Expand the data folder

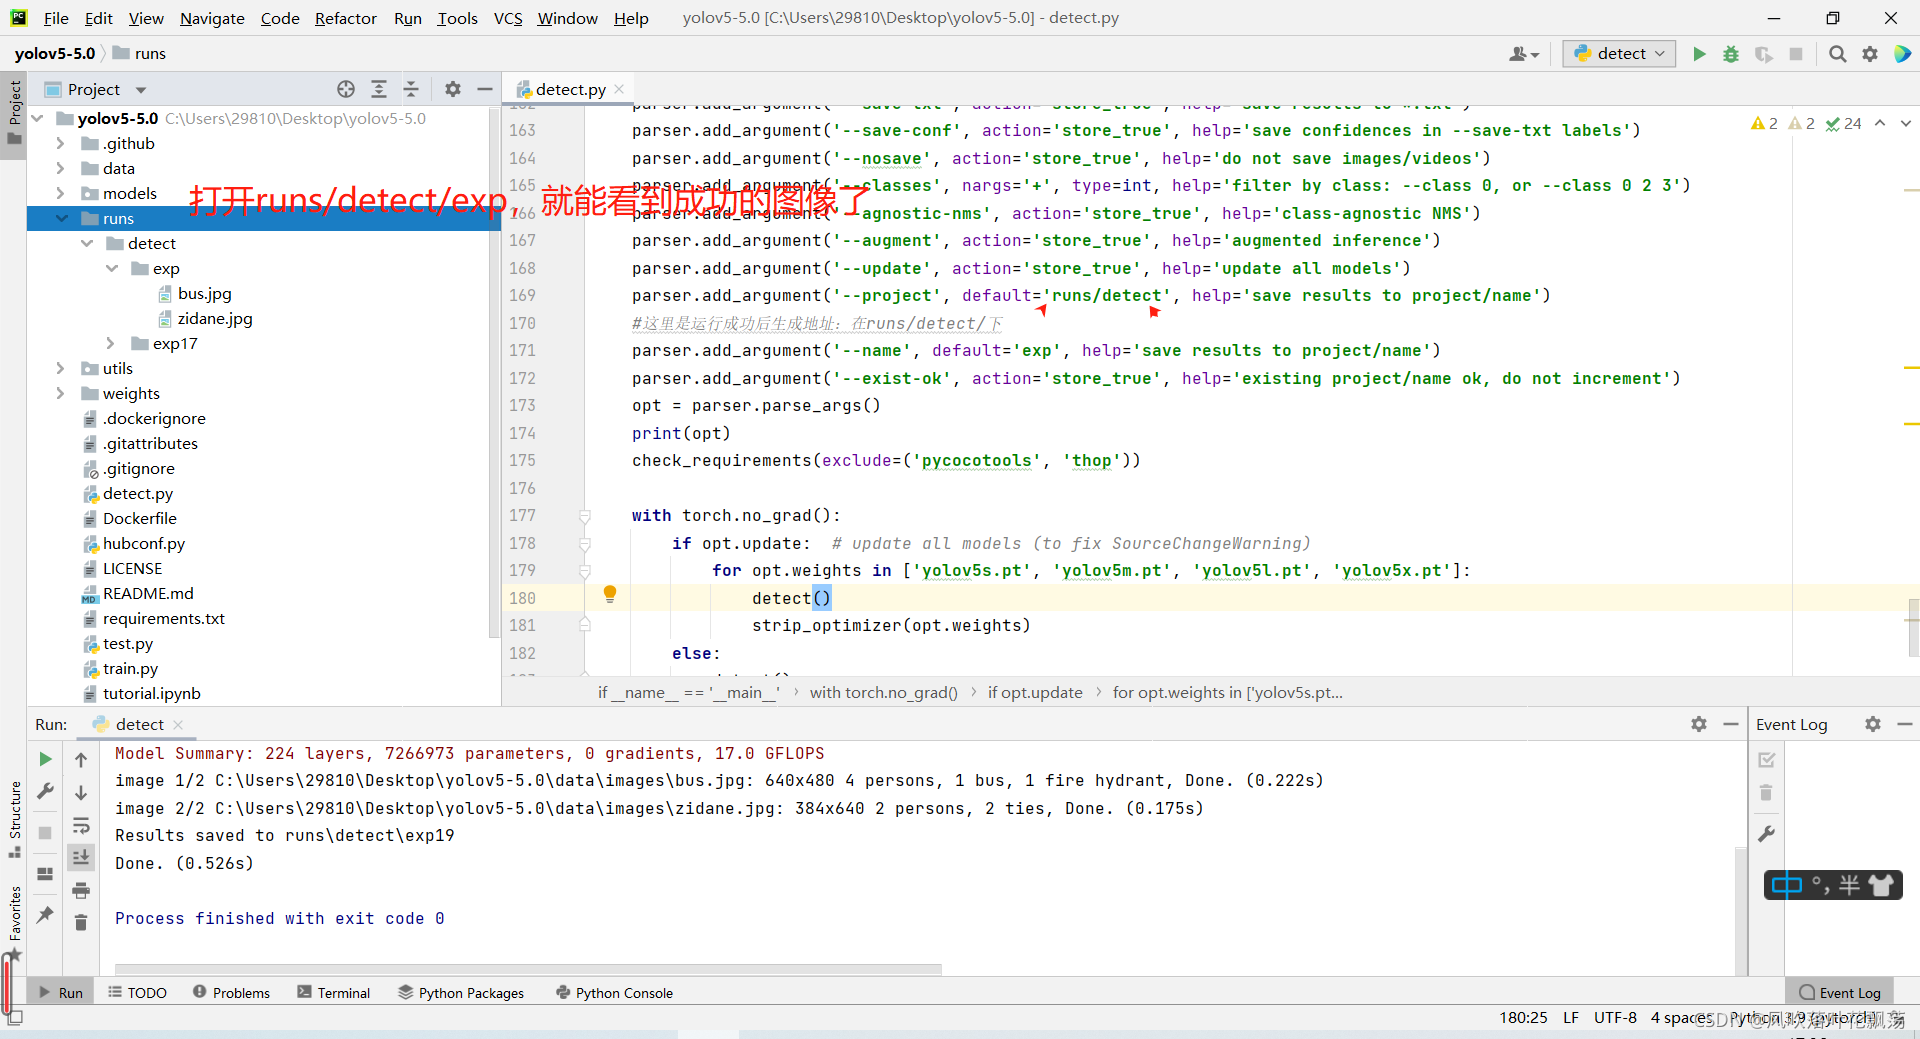(x=61, y=168)
